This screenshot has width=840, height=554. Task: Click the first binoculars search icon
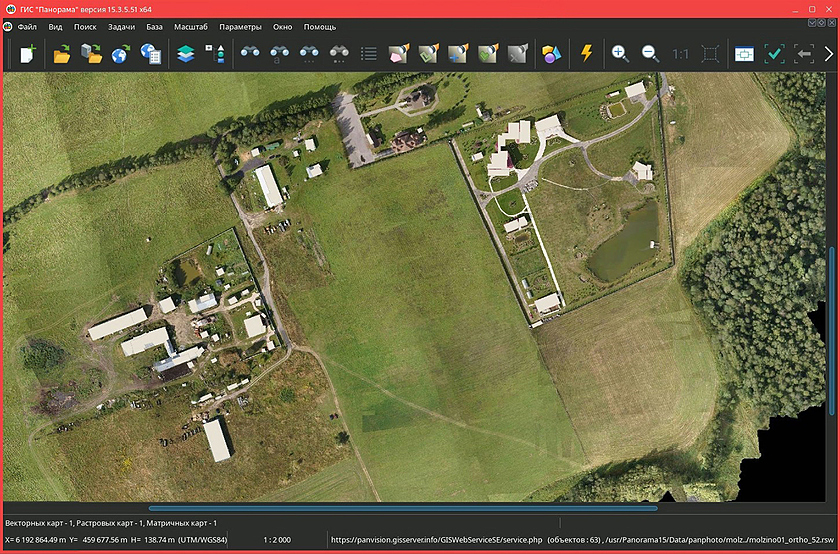point(249,54)
